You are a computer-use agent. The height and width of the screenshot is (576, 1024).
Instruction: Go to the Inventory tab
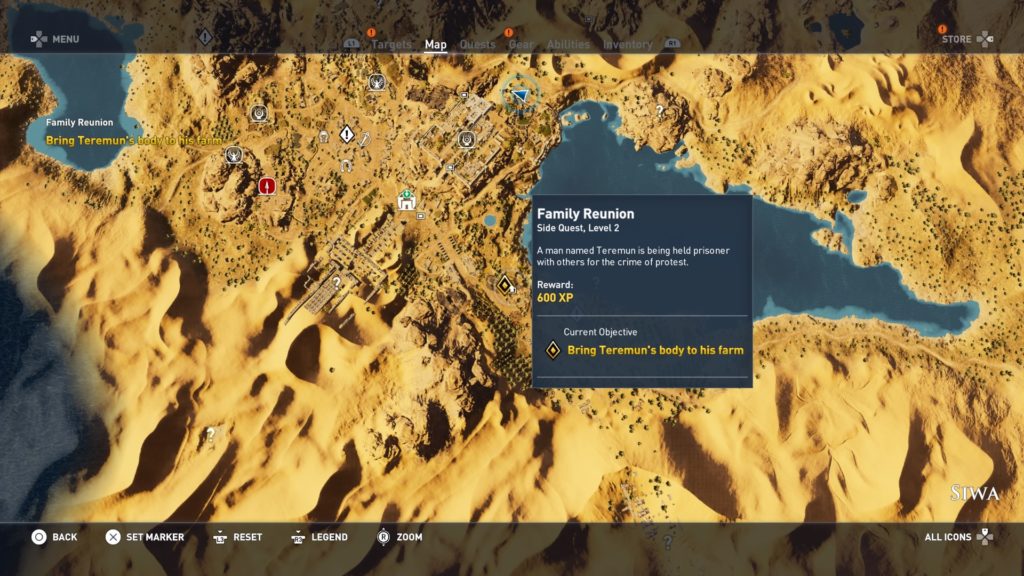(x=627, y=44)
